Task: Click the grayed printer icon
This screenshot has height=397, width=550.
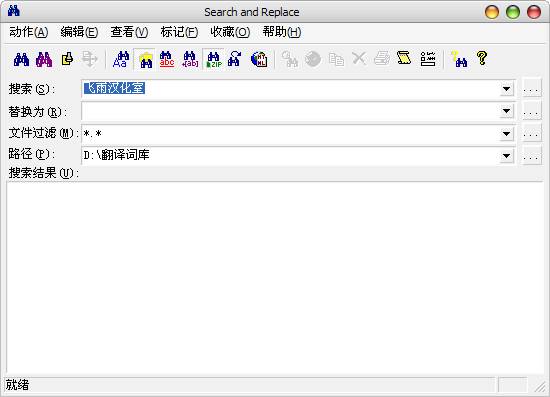Action: click(382, 59)
